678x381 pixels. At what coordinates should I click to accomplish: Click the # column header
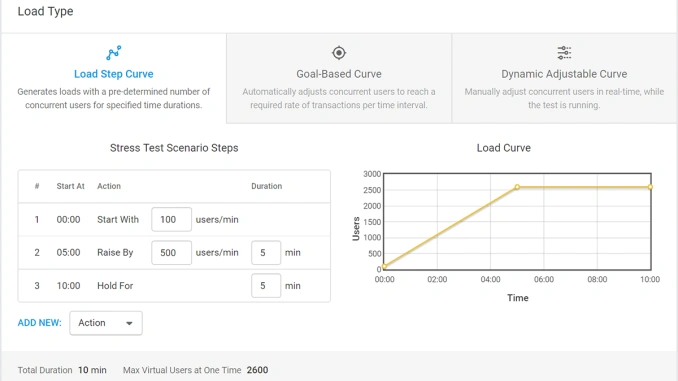(x=37, y=186)
